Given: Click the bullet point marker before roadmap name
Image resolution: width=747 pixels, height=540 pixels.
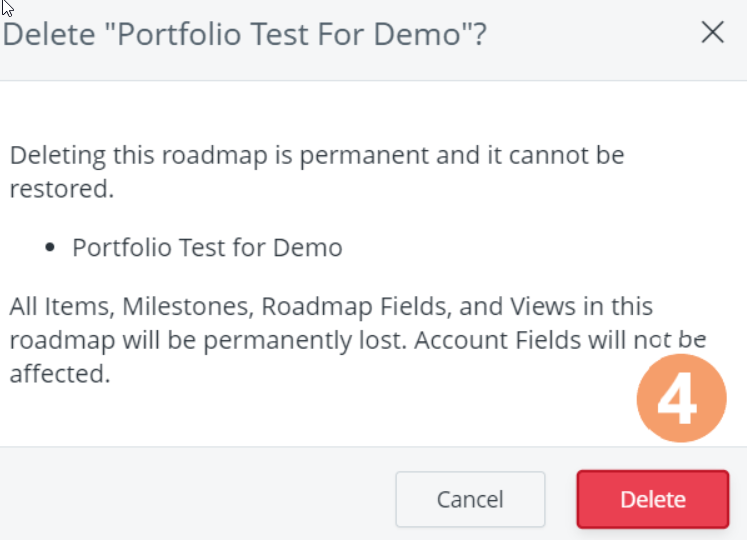Looking at the screenshot, I should [x=49, y=249].
